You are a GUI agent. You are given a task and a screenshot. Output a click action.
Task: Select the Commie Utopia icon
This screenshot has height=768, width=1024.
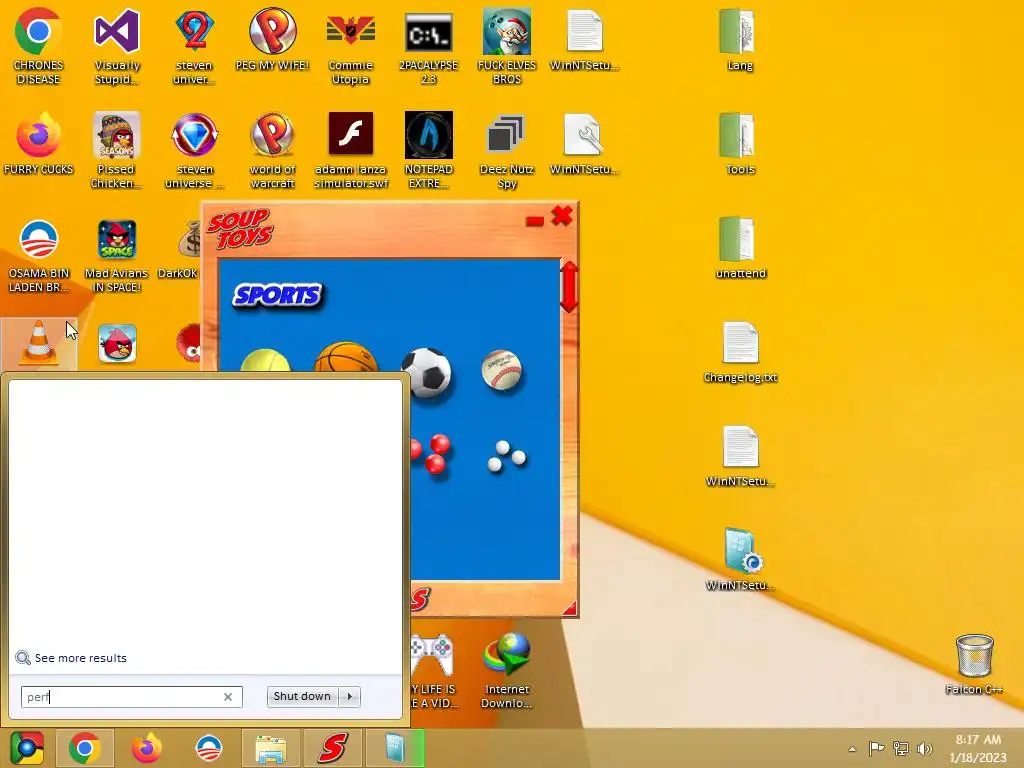coord(351,46)
